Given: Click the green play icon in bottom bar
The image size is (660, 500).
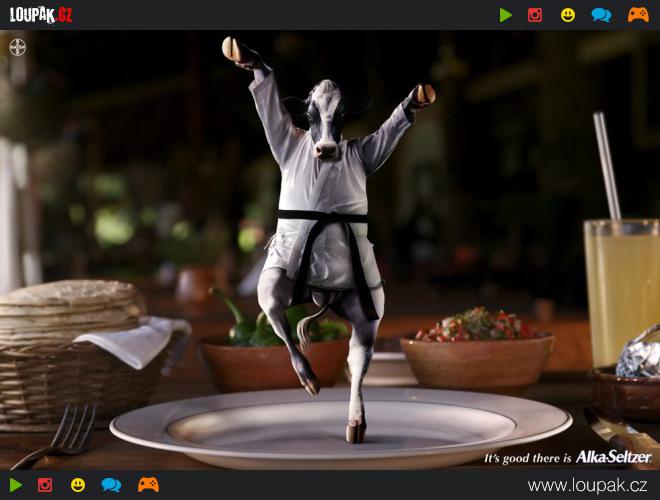Looking at the screenshot, I should click(x=16, y=485).
